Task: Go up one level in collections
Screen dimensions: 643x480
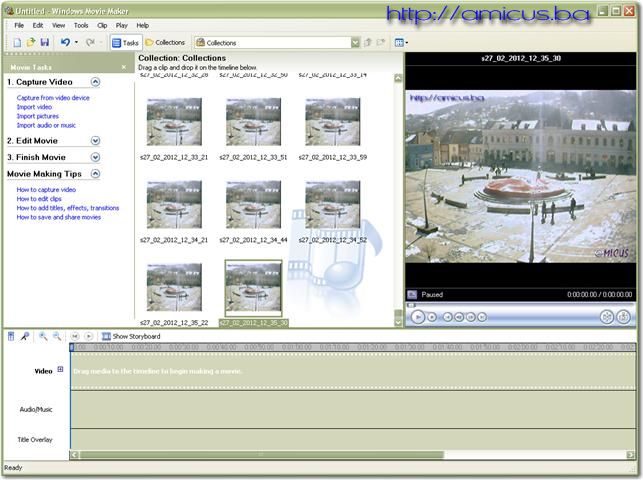Action: click(367, 42)
